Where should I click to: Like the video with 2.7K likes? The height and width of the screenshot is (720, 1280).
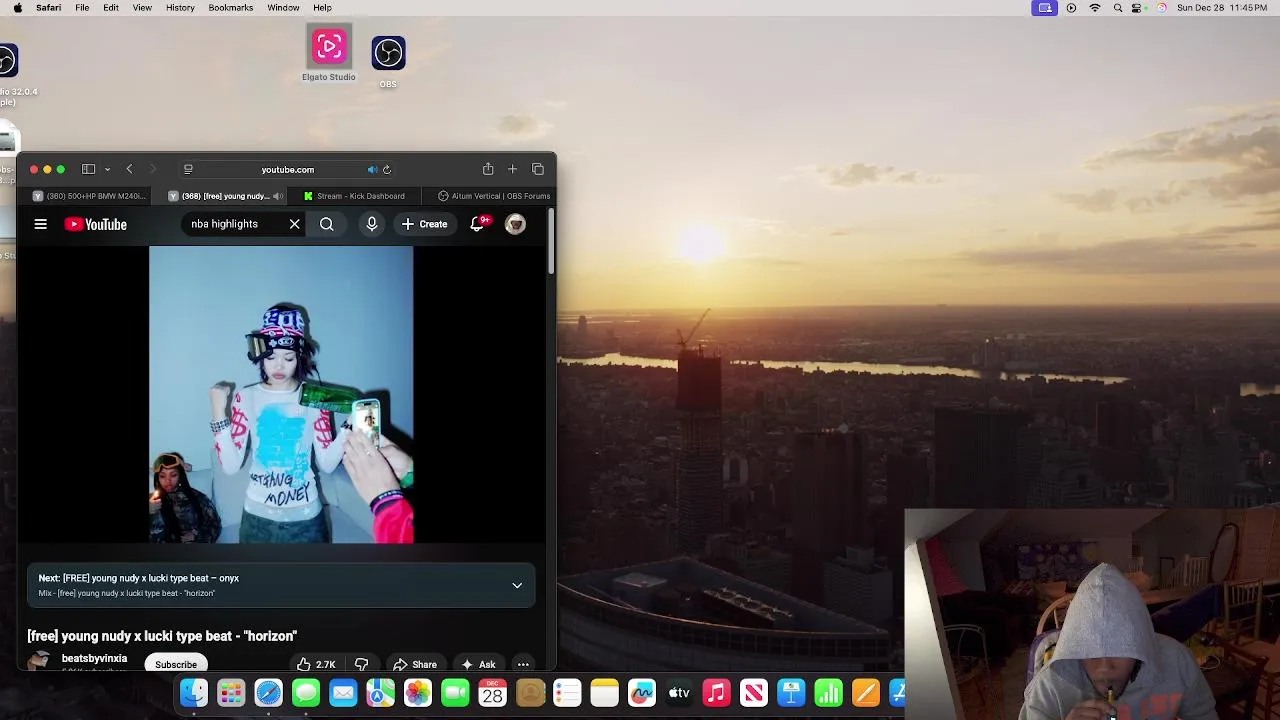pyautogui.click(x=316, y=664)
